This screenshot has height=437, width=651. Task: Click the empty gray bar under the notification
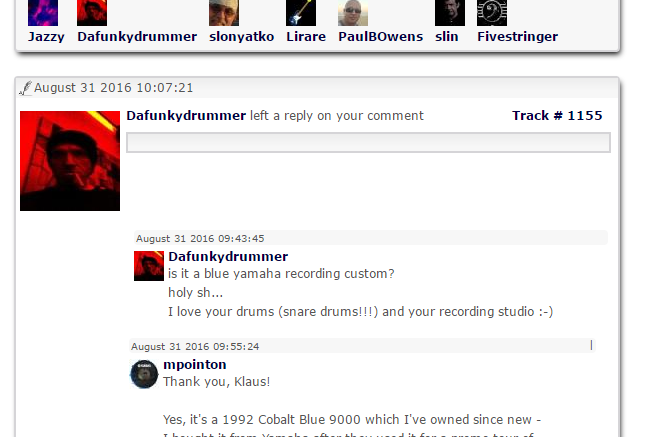point(368,142)
